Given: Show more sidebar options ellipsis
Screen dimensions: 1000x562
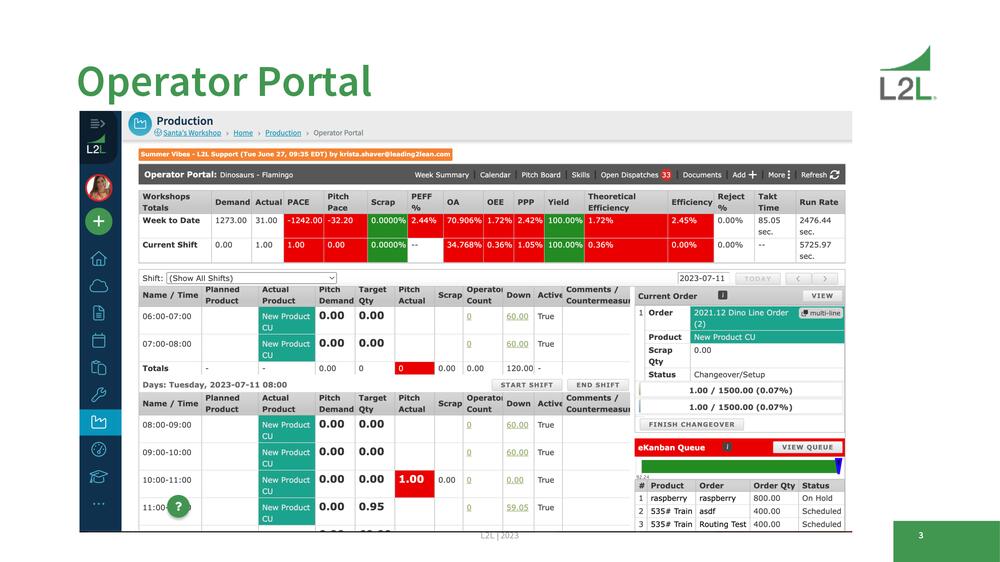Looking at the screenshot, I should [x=98, y=503].
